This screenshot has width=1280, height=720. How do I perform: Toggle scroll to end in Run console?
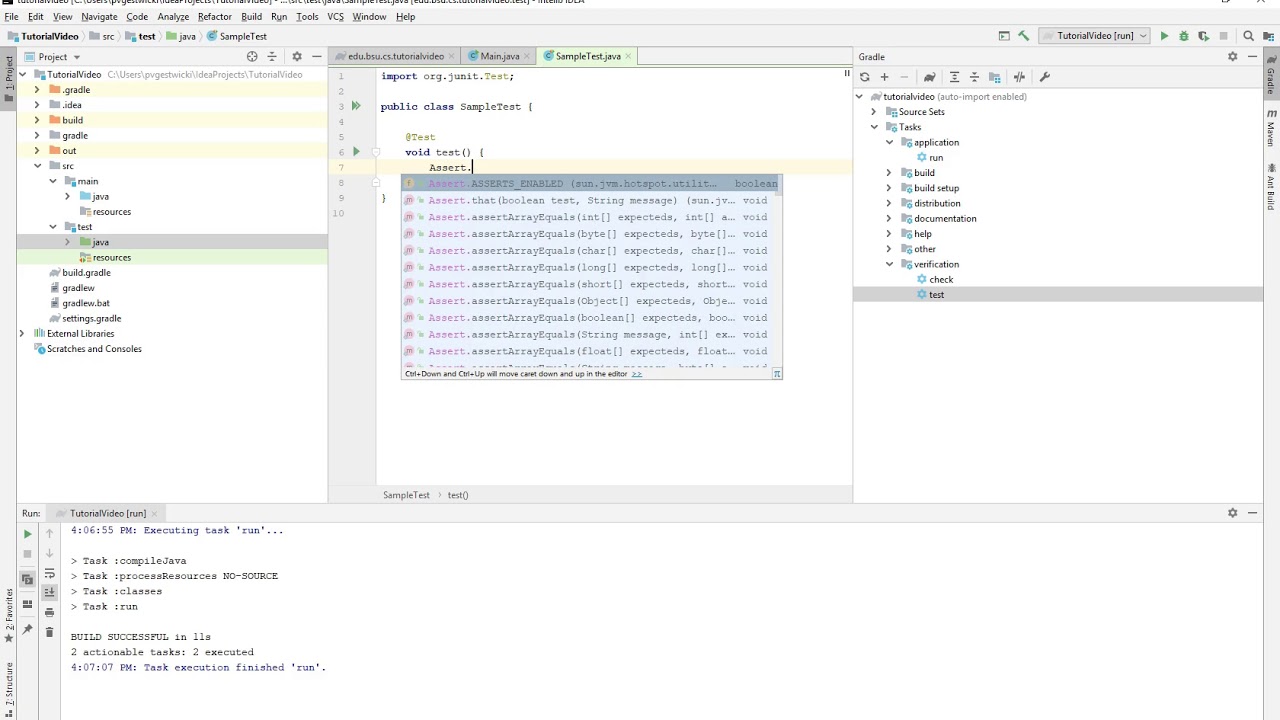[x=49, y=593]
